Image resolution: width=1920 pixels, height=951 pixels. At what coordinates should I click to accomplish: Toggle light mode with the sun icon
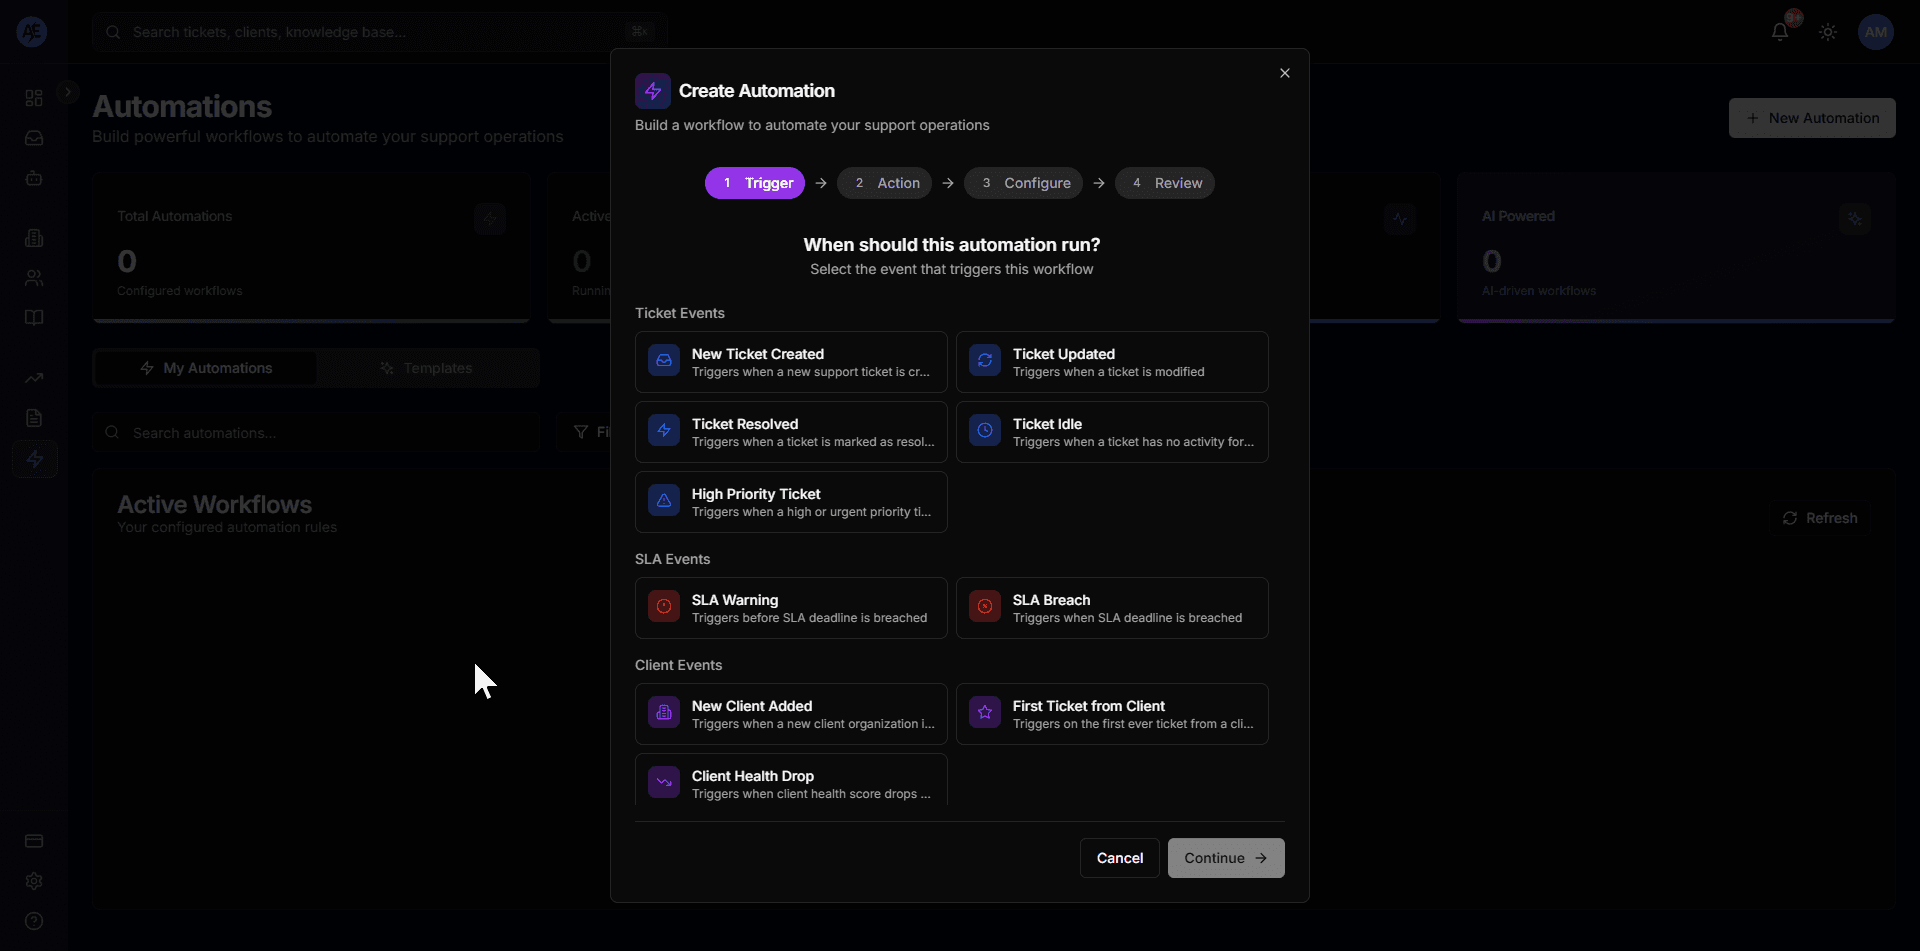1828,31
